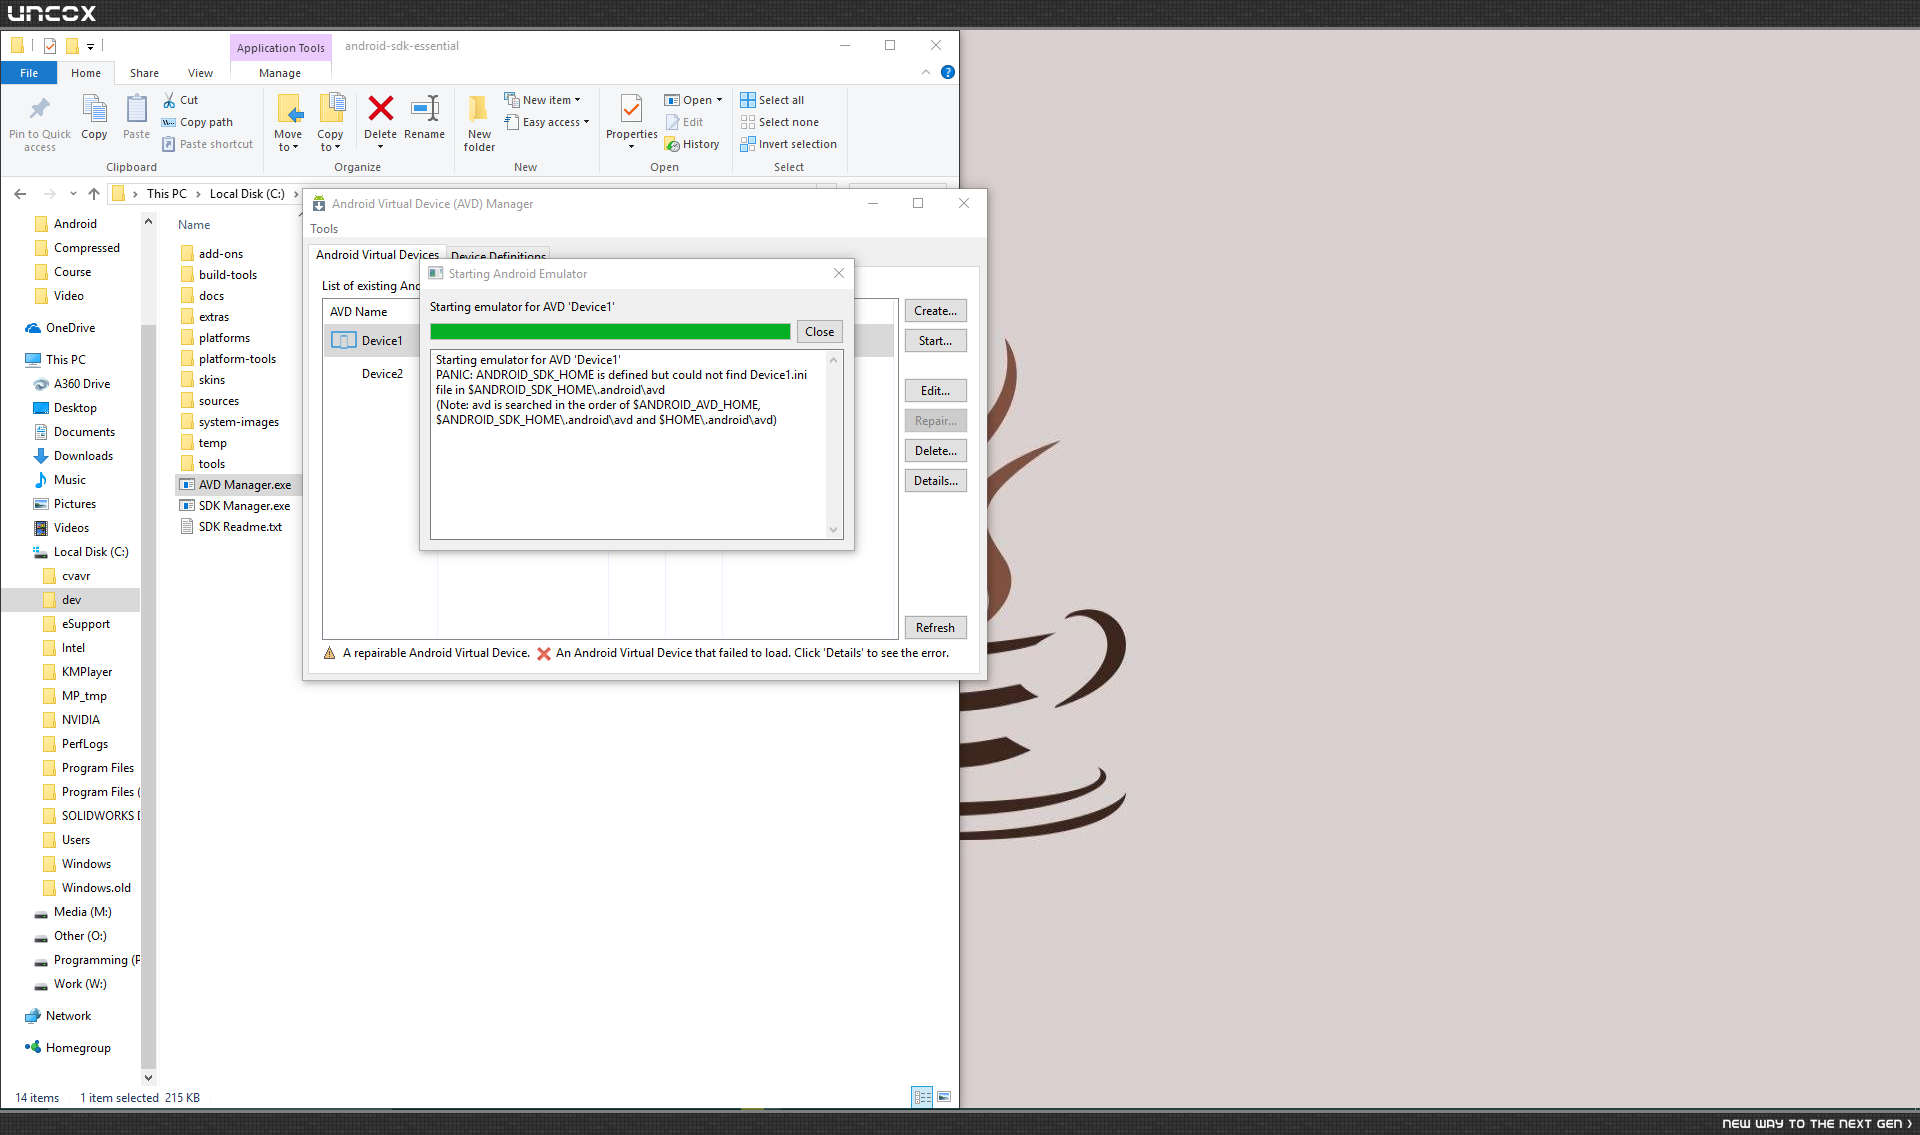1920x1135 pixels.
Task: Switch to the Share ribbon tab
Action: 144,73
